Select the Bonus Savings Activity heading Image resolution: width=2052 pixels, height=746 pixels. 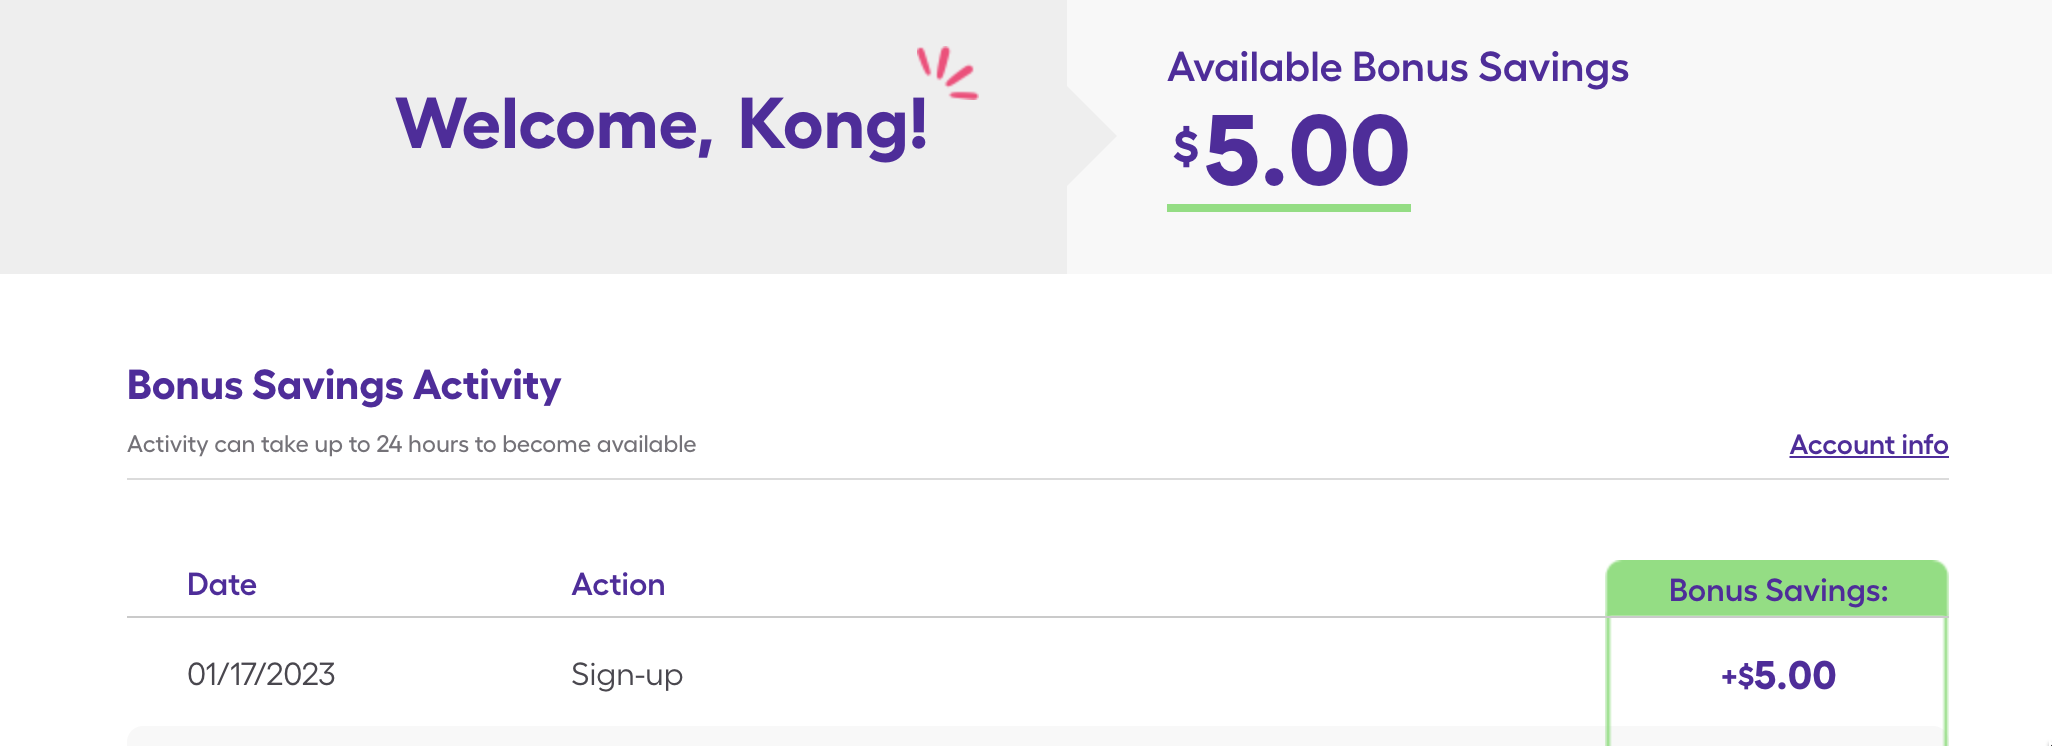(x=343, y=385)
